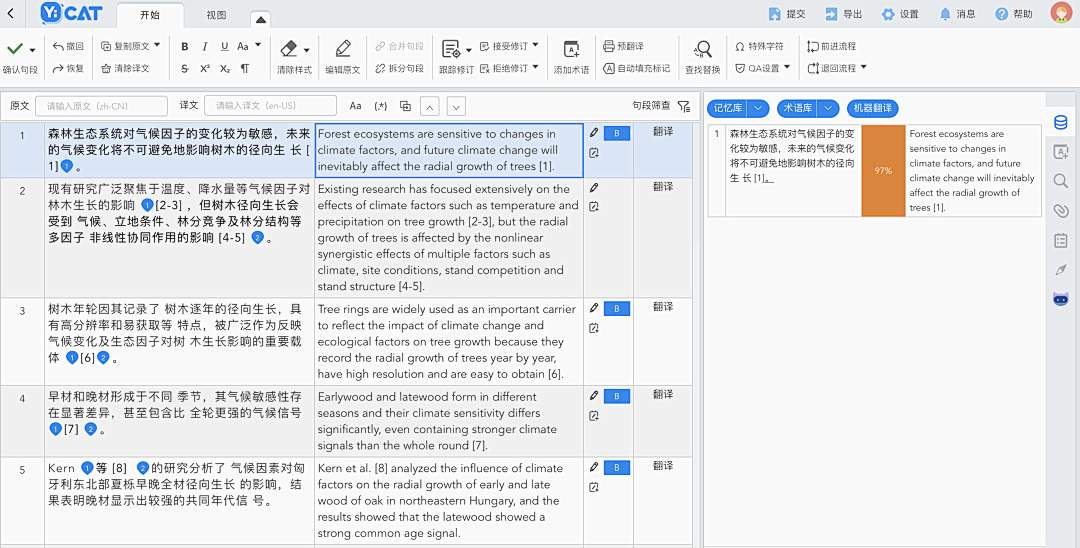Click the clear style eraser icon

click(x=289, y=48)
